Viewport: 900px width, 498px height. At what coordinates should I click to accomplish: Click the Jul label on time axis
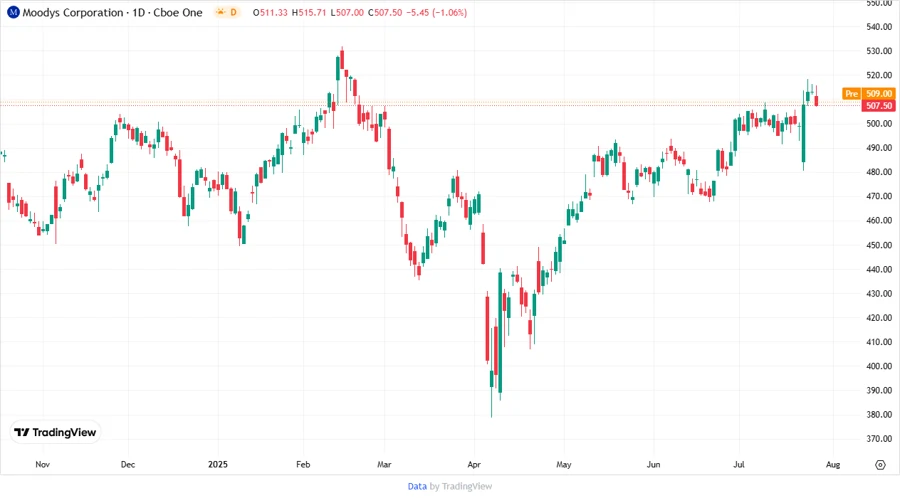(739, 464)
